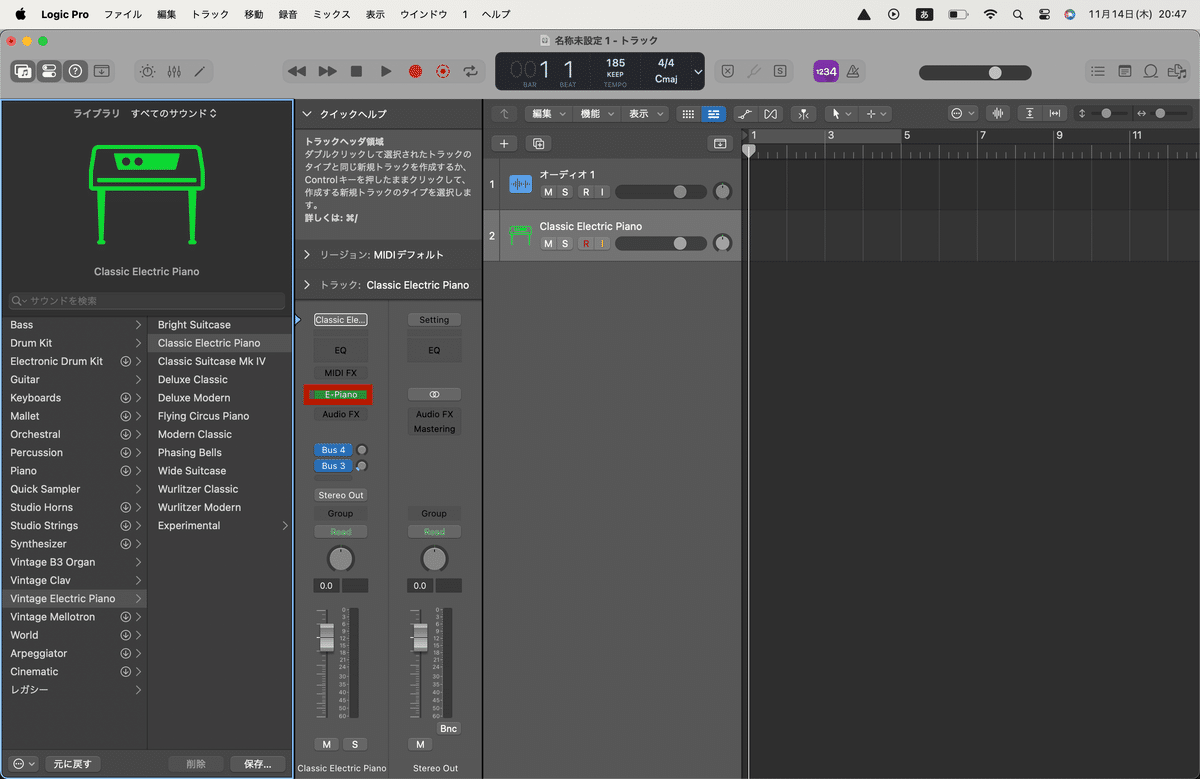1200x779 pixels.
Task: Toggle the metronome click button
Action: tap(853, 71)
